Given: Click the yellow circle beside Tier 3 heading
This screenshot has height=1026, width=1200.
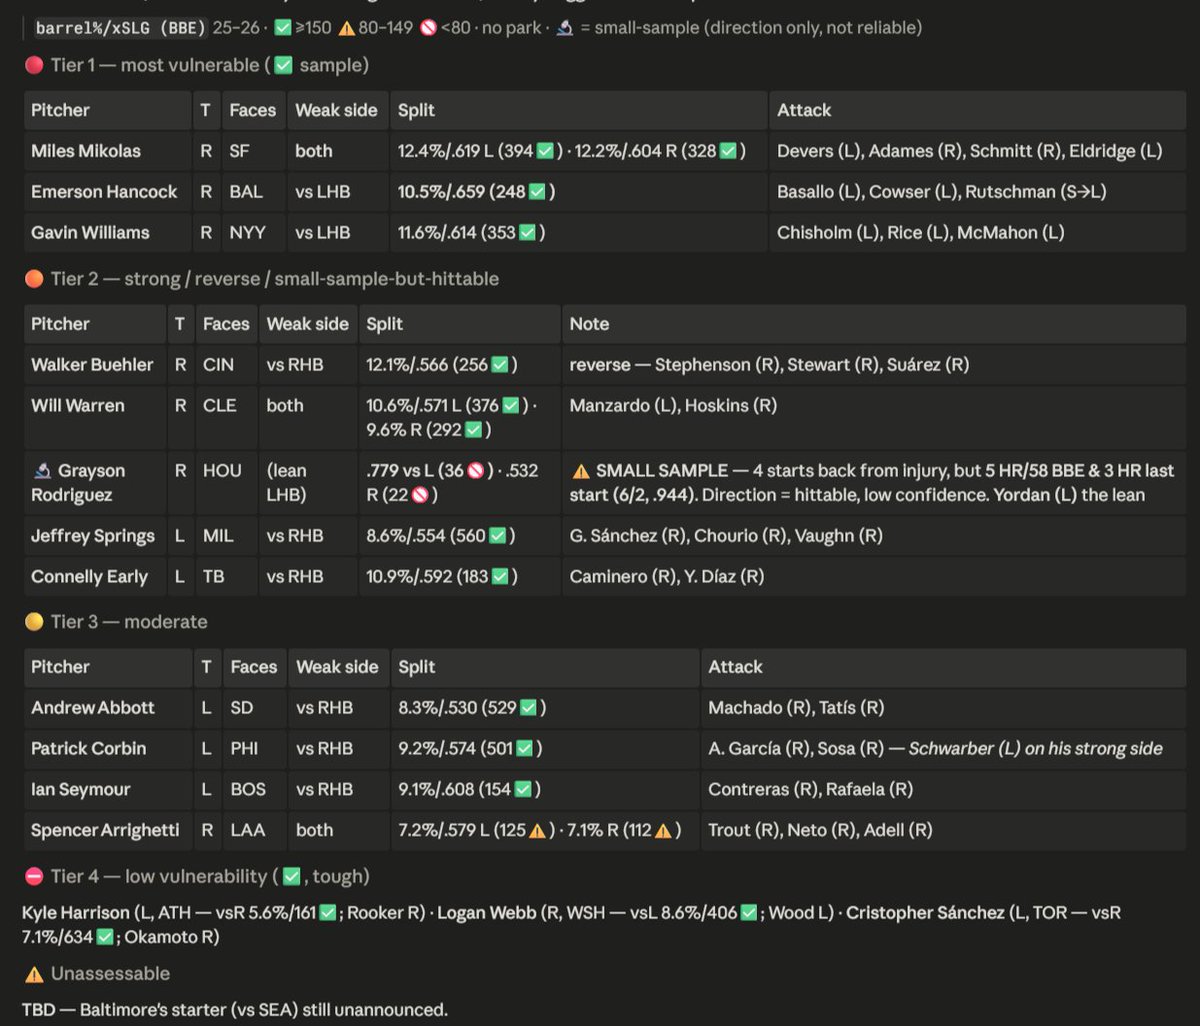Looking at the screenshot, I should (x=33, y=622).
